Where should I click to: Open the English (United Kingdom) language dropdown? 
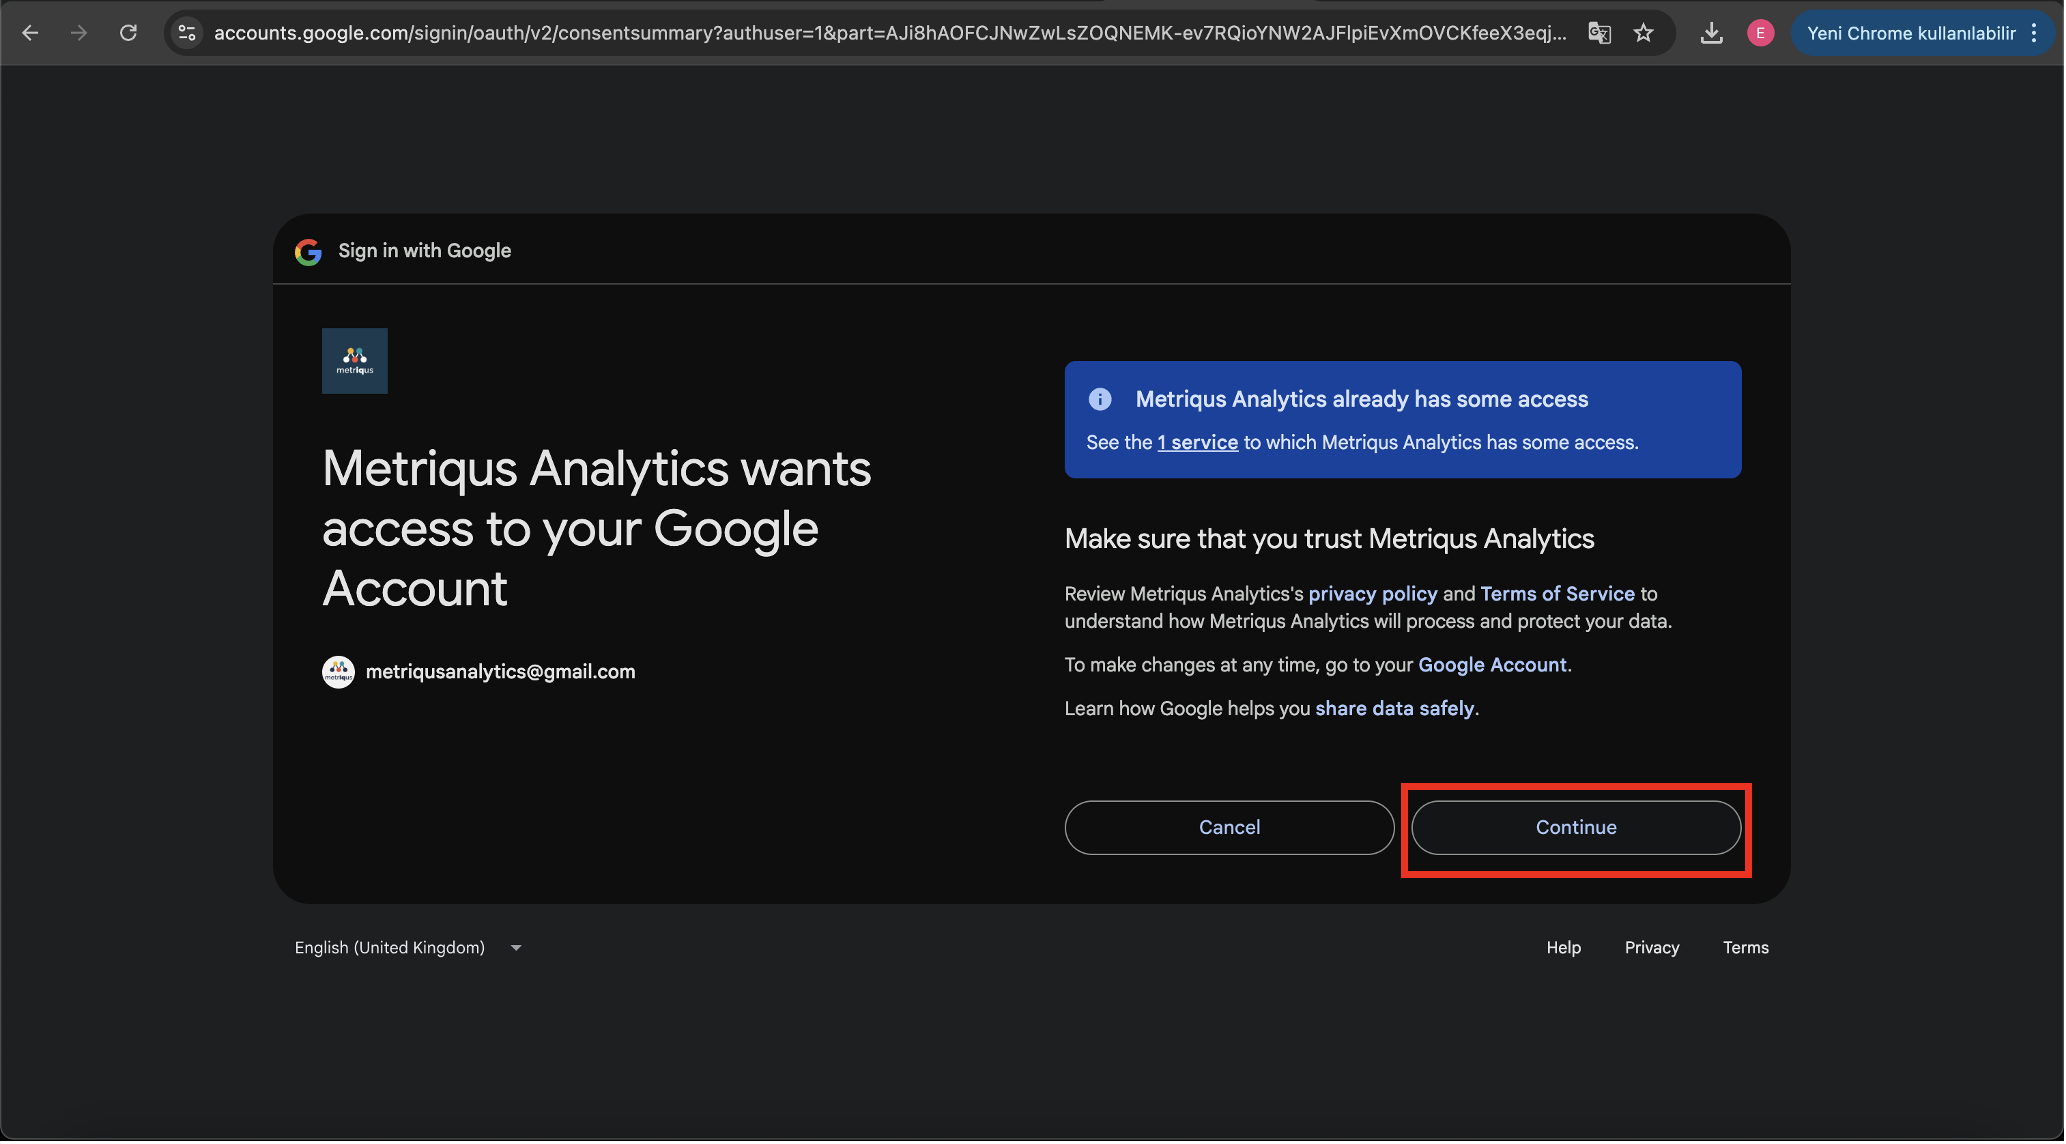coord(408,948)
